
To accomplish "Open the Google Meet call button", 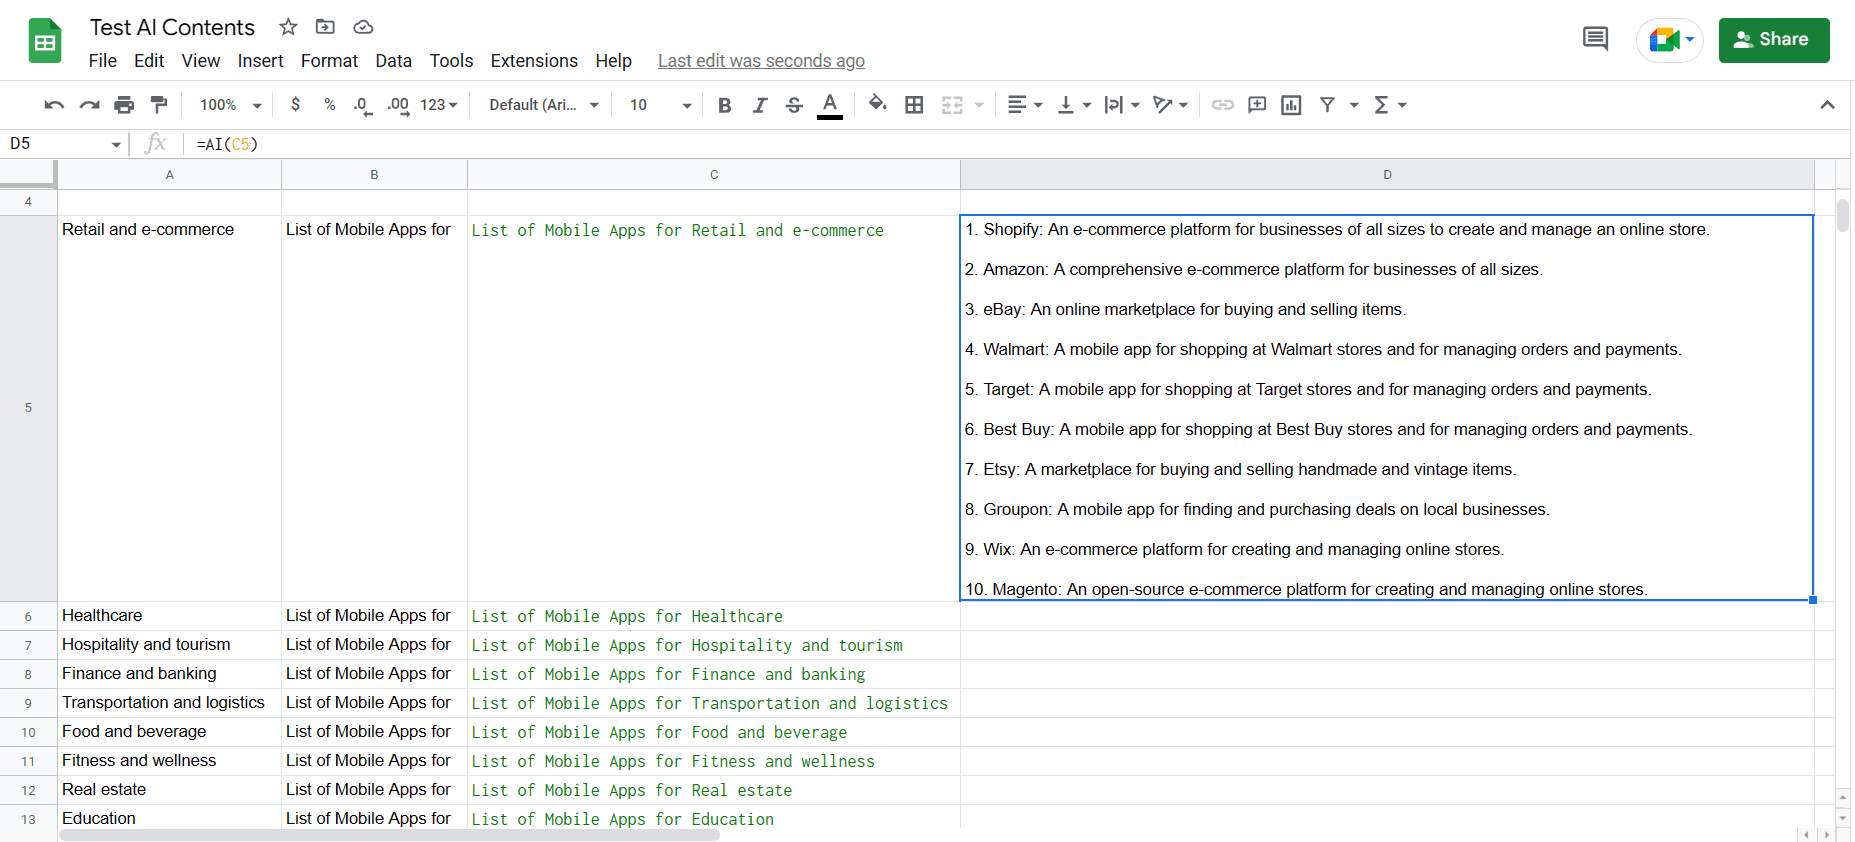I will [1670, 40].
